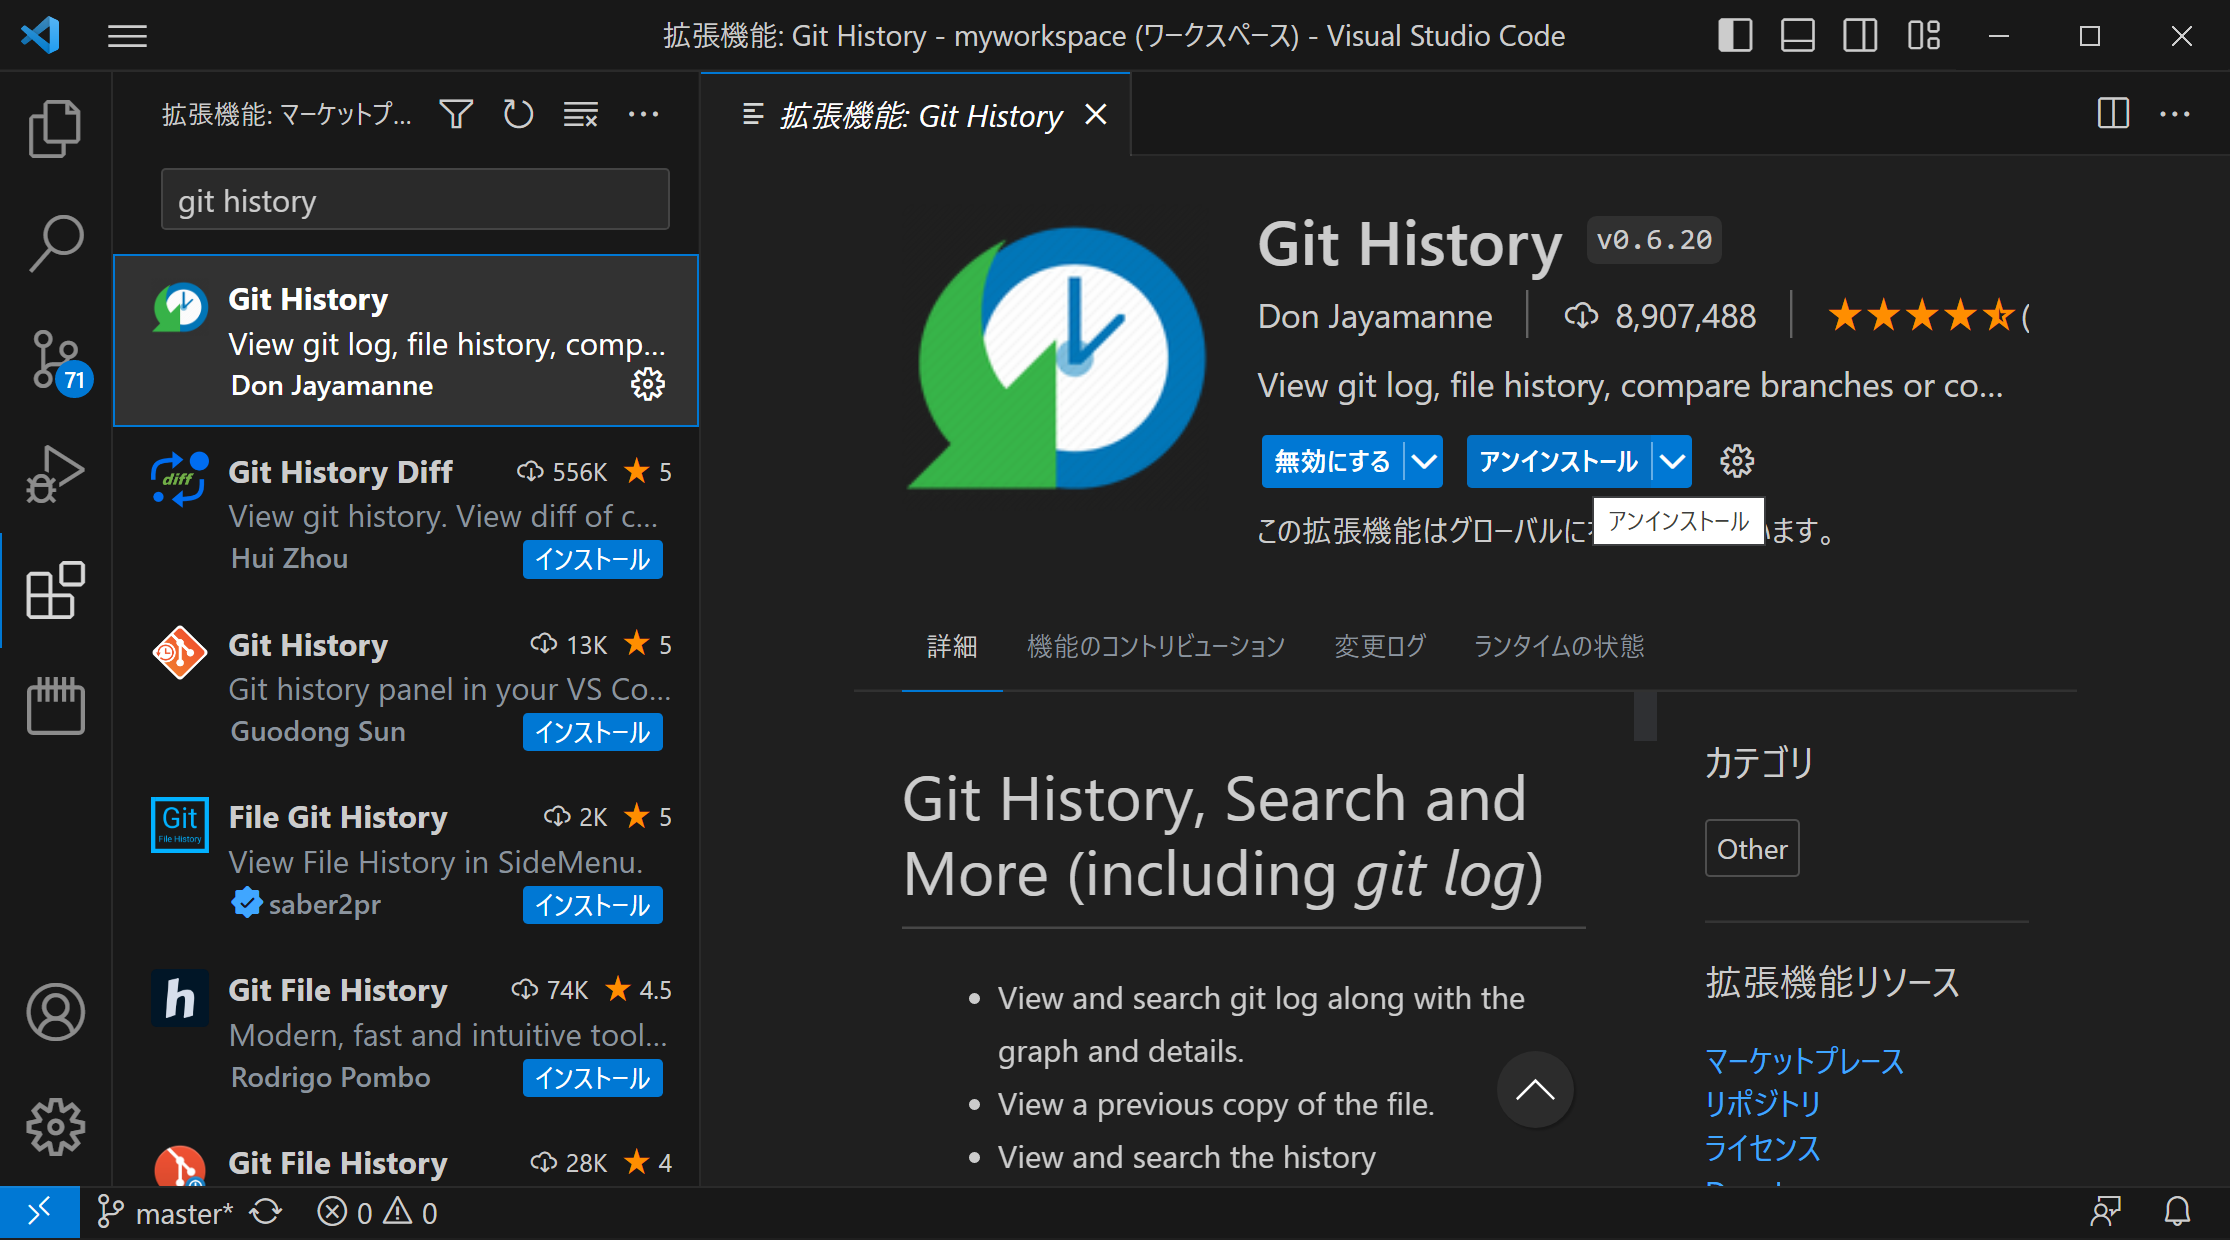The image size is (2230, 1240).
Task: Expand the アンインストール dropdown arrow
Action: coord(1672,461)
